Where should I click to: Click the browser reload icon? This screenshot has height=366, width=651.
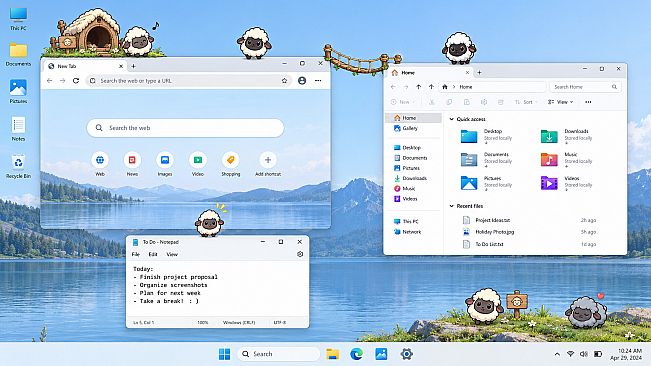tap(76, 81)
